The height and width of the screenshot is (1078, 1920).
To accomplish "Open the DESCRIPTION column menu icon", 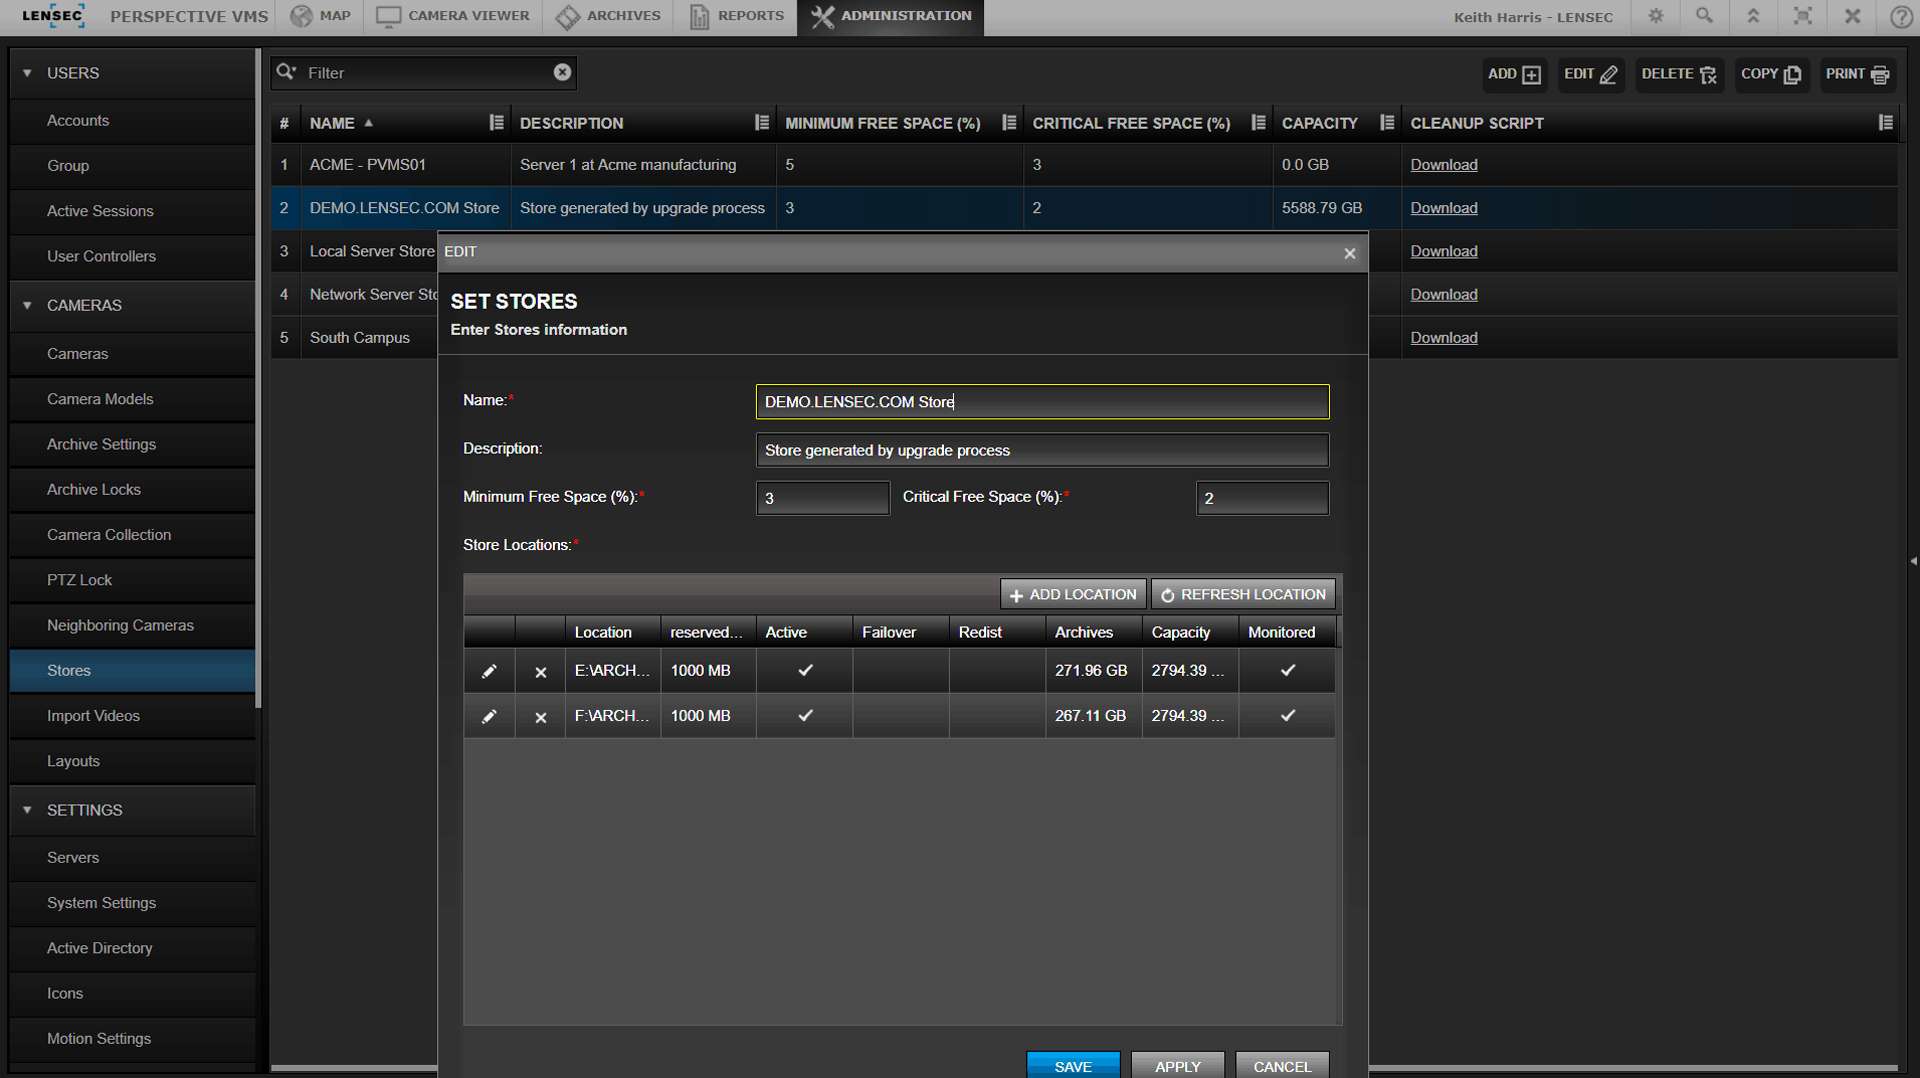I will 762,122.
